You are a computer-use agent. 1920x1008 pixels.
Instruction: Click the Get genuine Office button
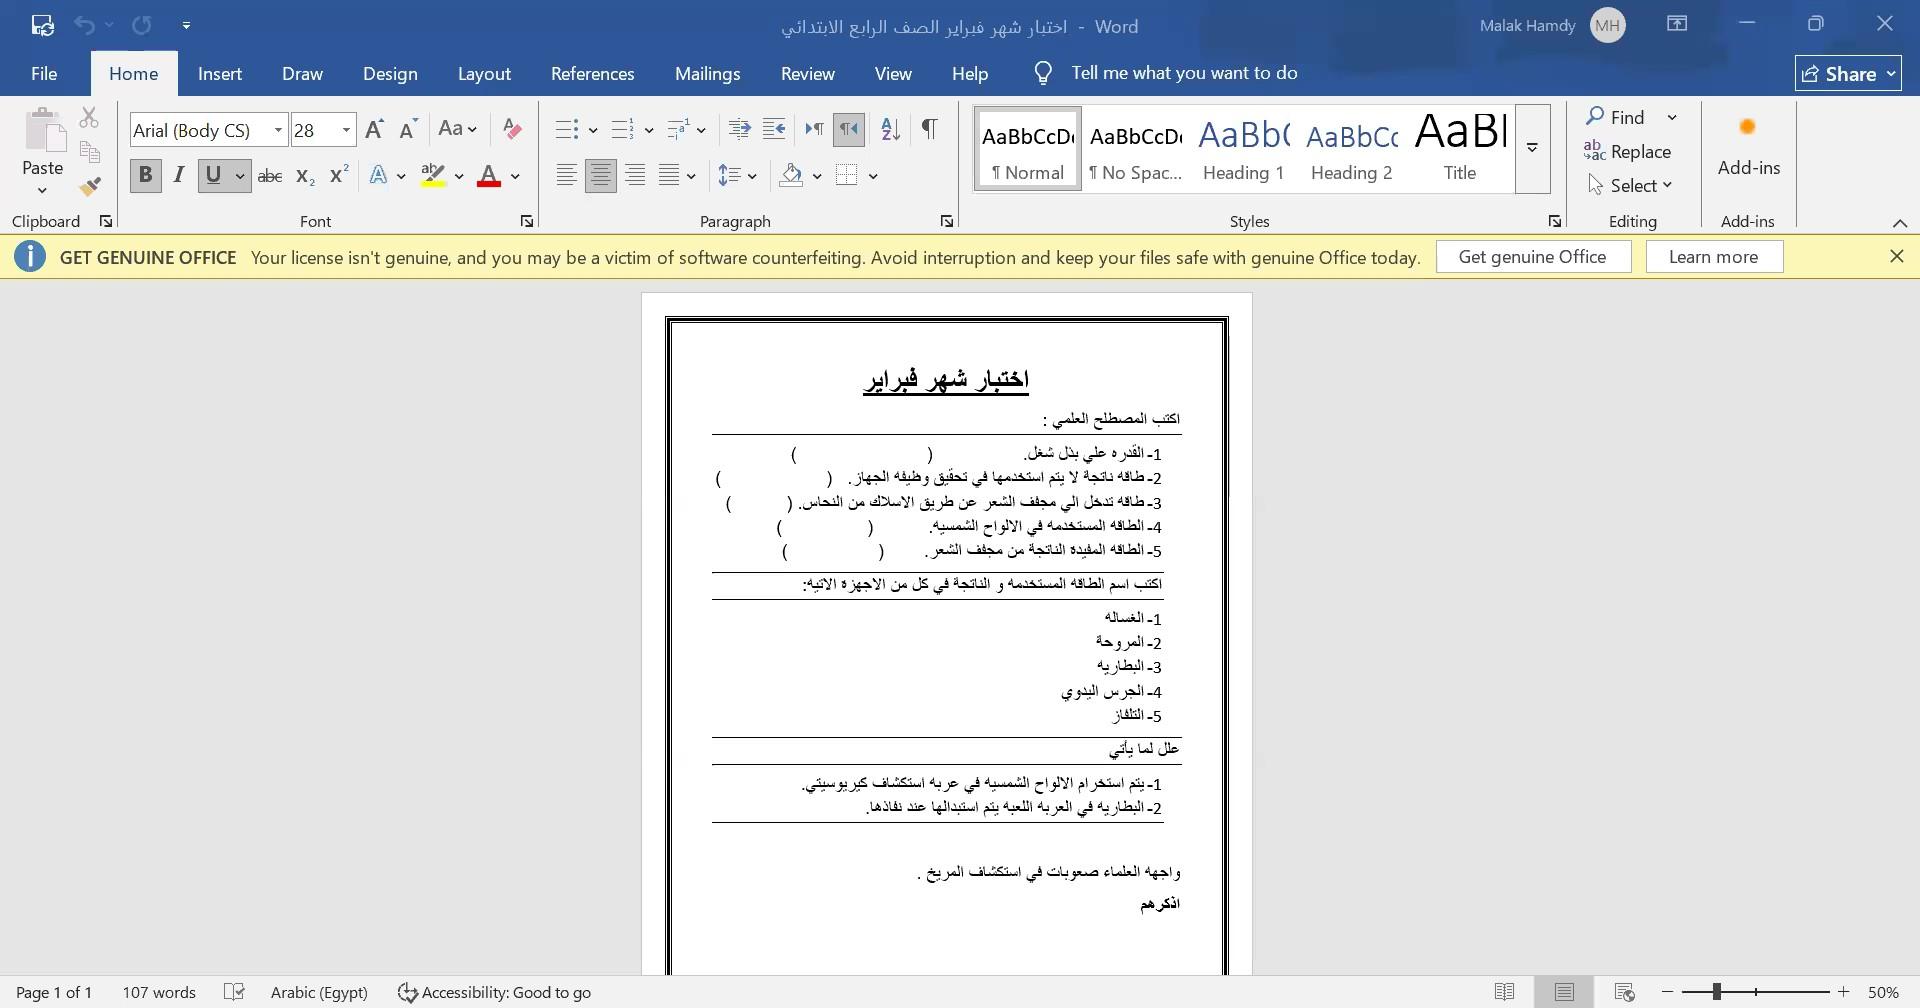tap(1532, 257)
